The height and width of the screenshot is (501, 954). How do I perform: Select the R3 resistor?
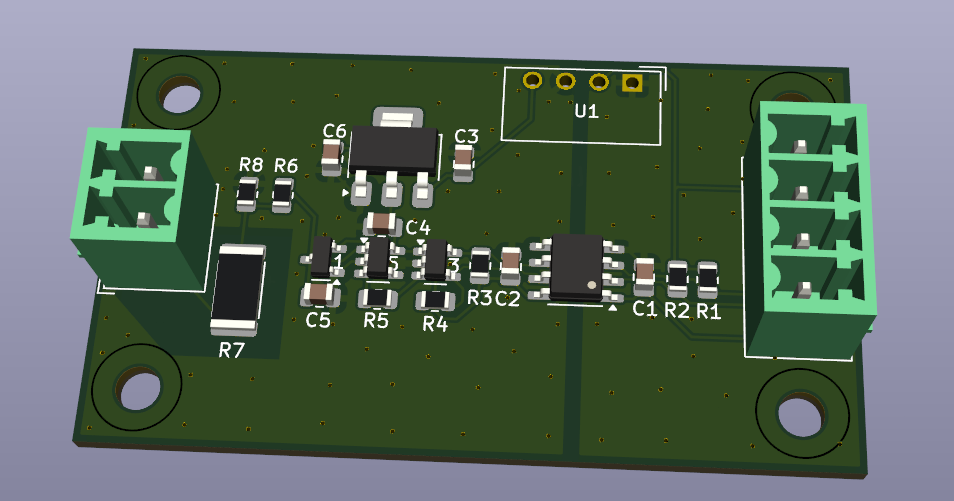pos(481,265)
